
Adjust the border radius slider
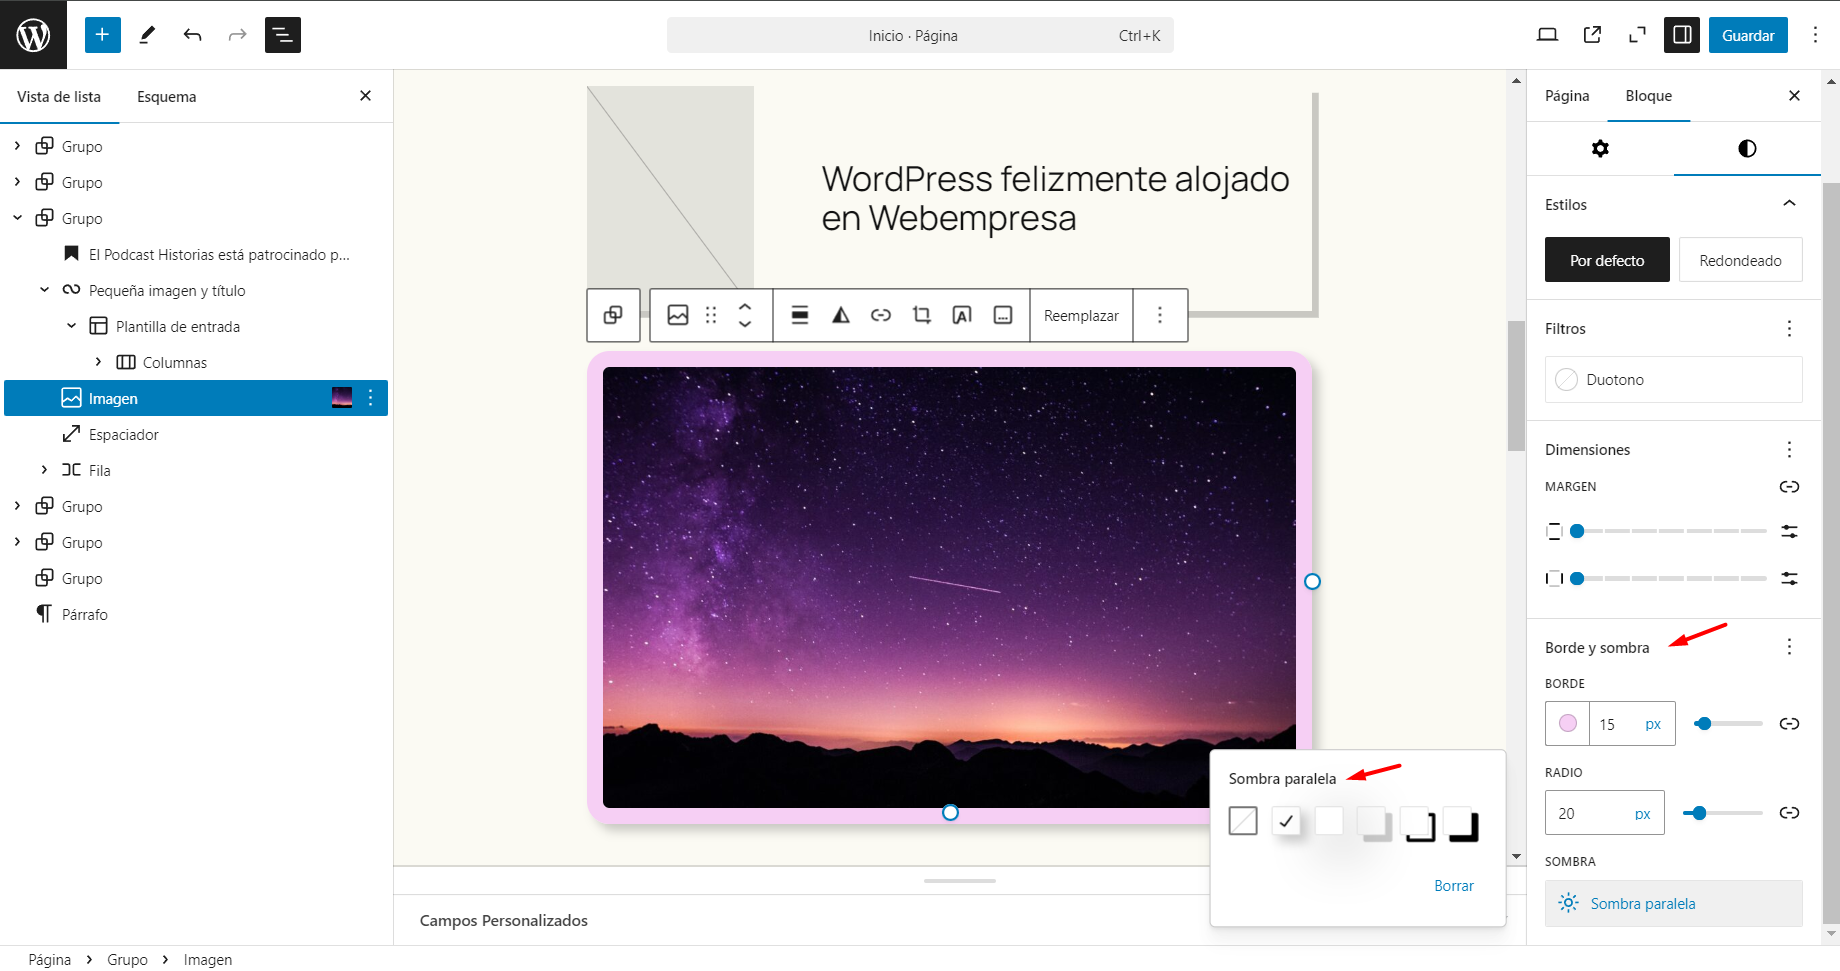tap(1723, 813)
